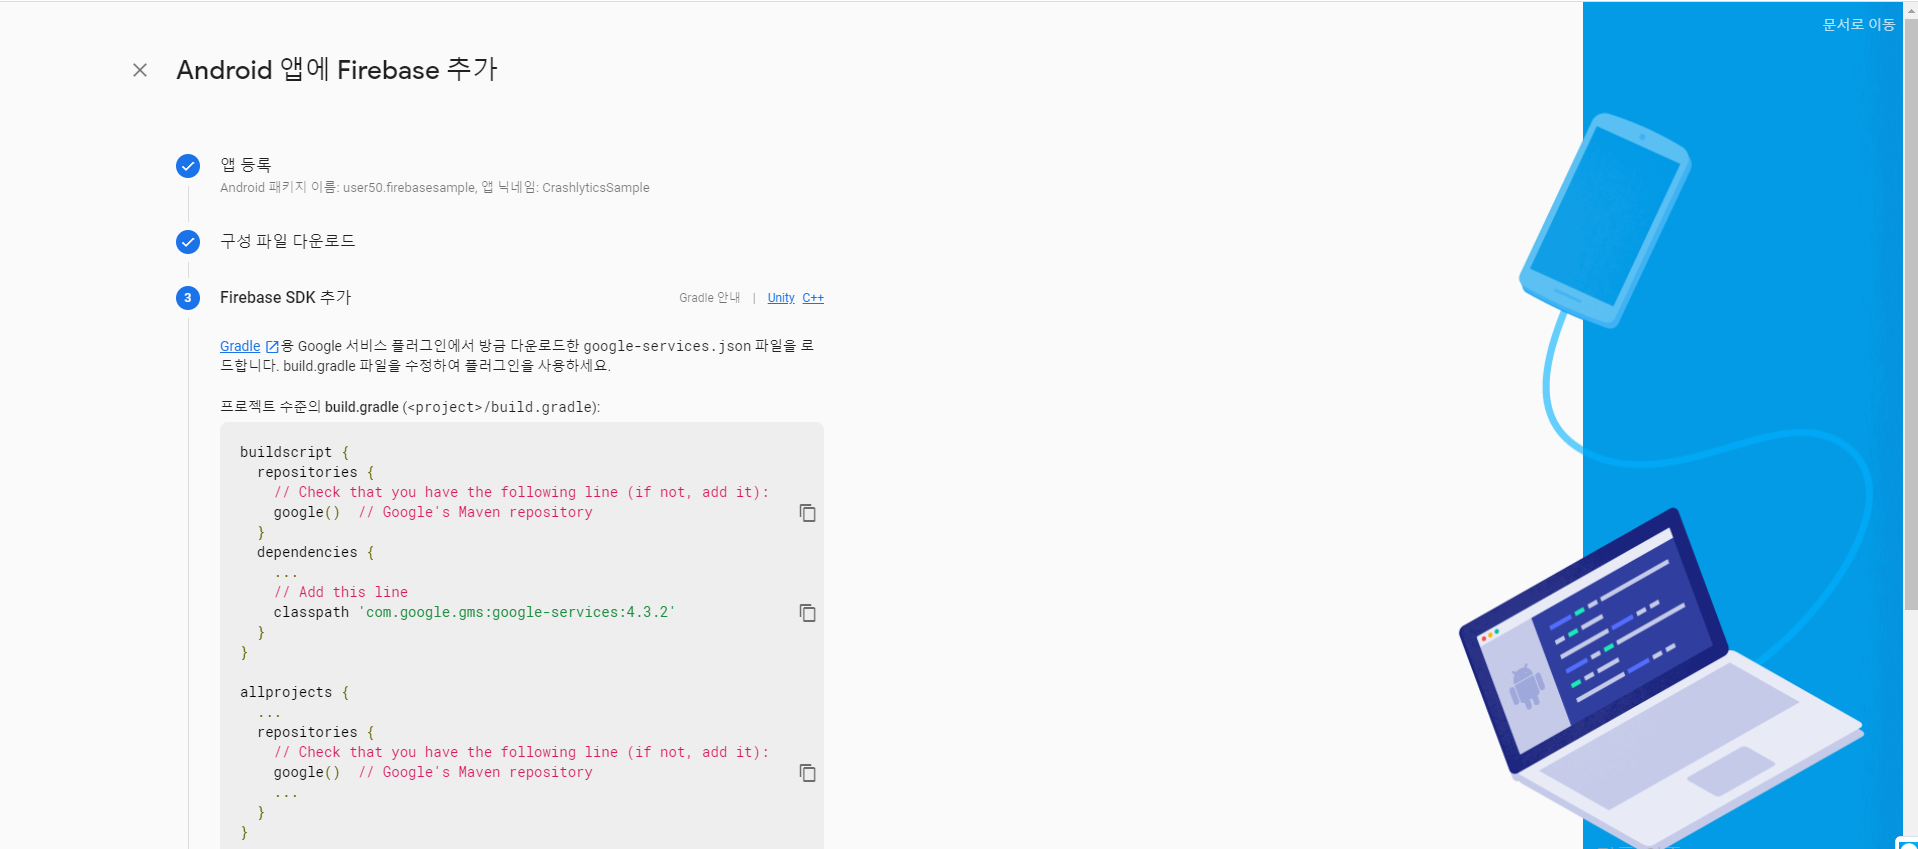The width and height of the screenshot is (1918, 849).
Task: Switch to C++ SDK instructions
Action: pyautogui.click(x=813, y=298)
